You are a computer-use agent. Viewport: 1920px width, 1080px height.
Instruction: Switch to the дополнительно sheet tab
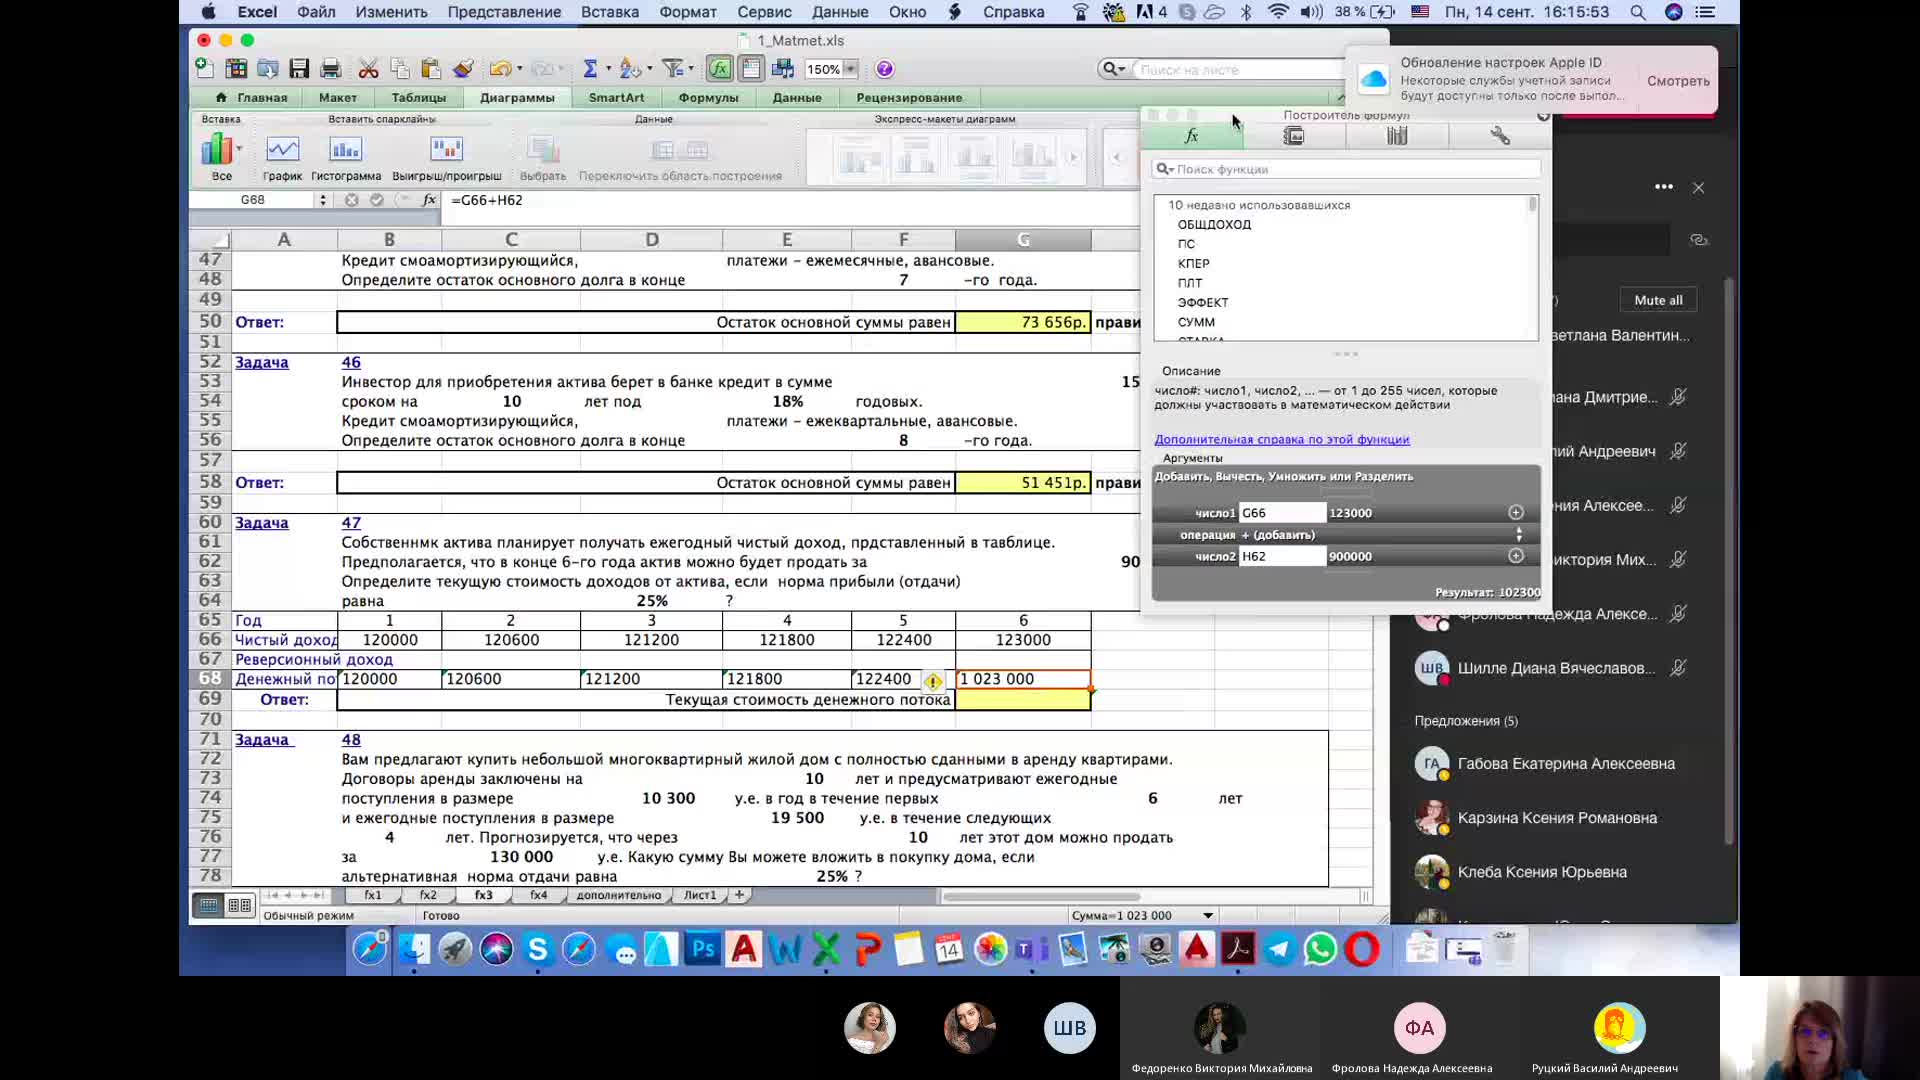click(x=618, y=895)
